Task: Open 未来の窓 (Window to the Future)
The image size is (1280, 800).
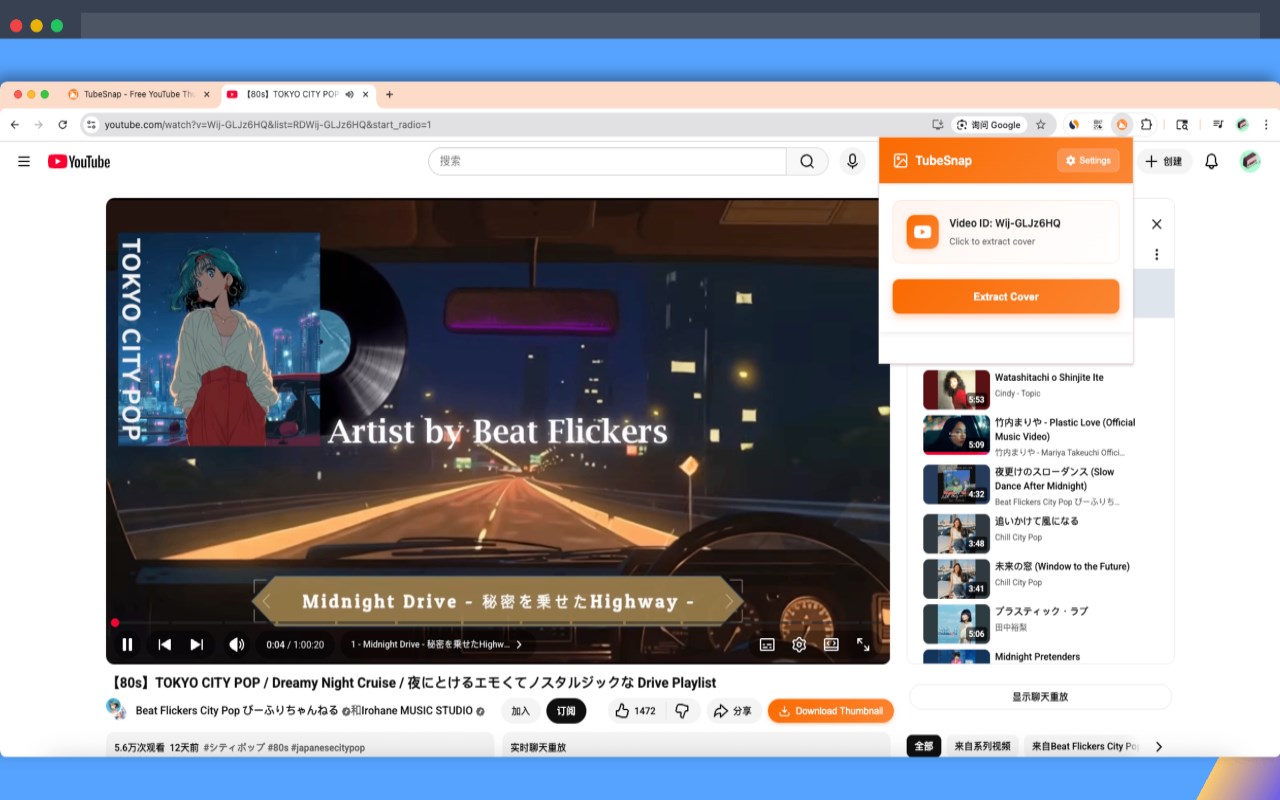Action: coord(1062,566)
